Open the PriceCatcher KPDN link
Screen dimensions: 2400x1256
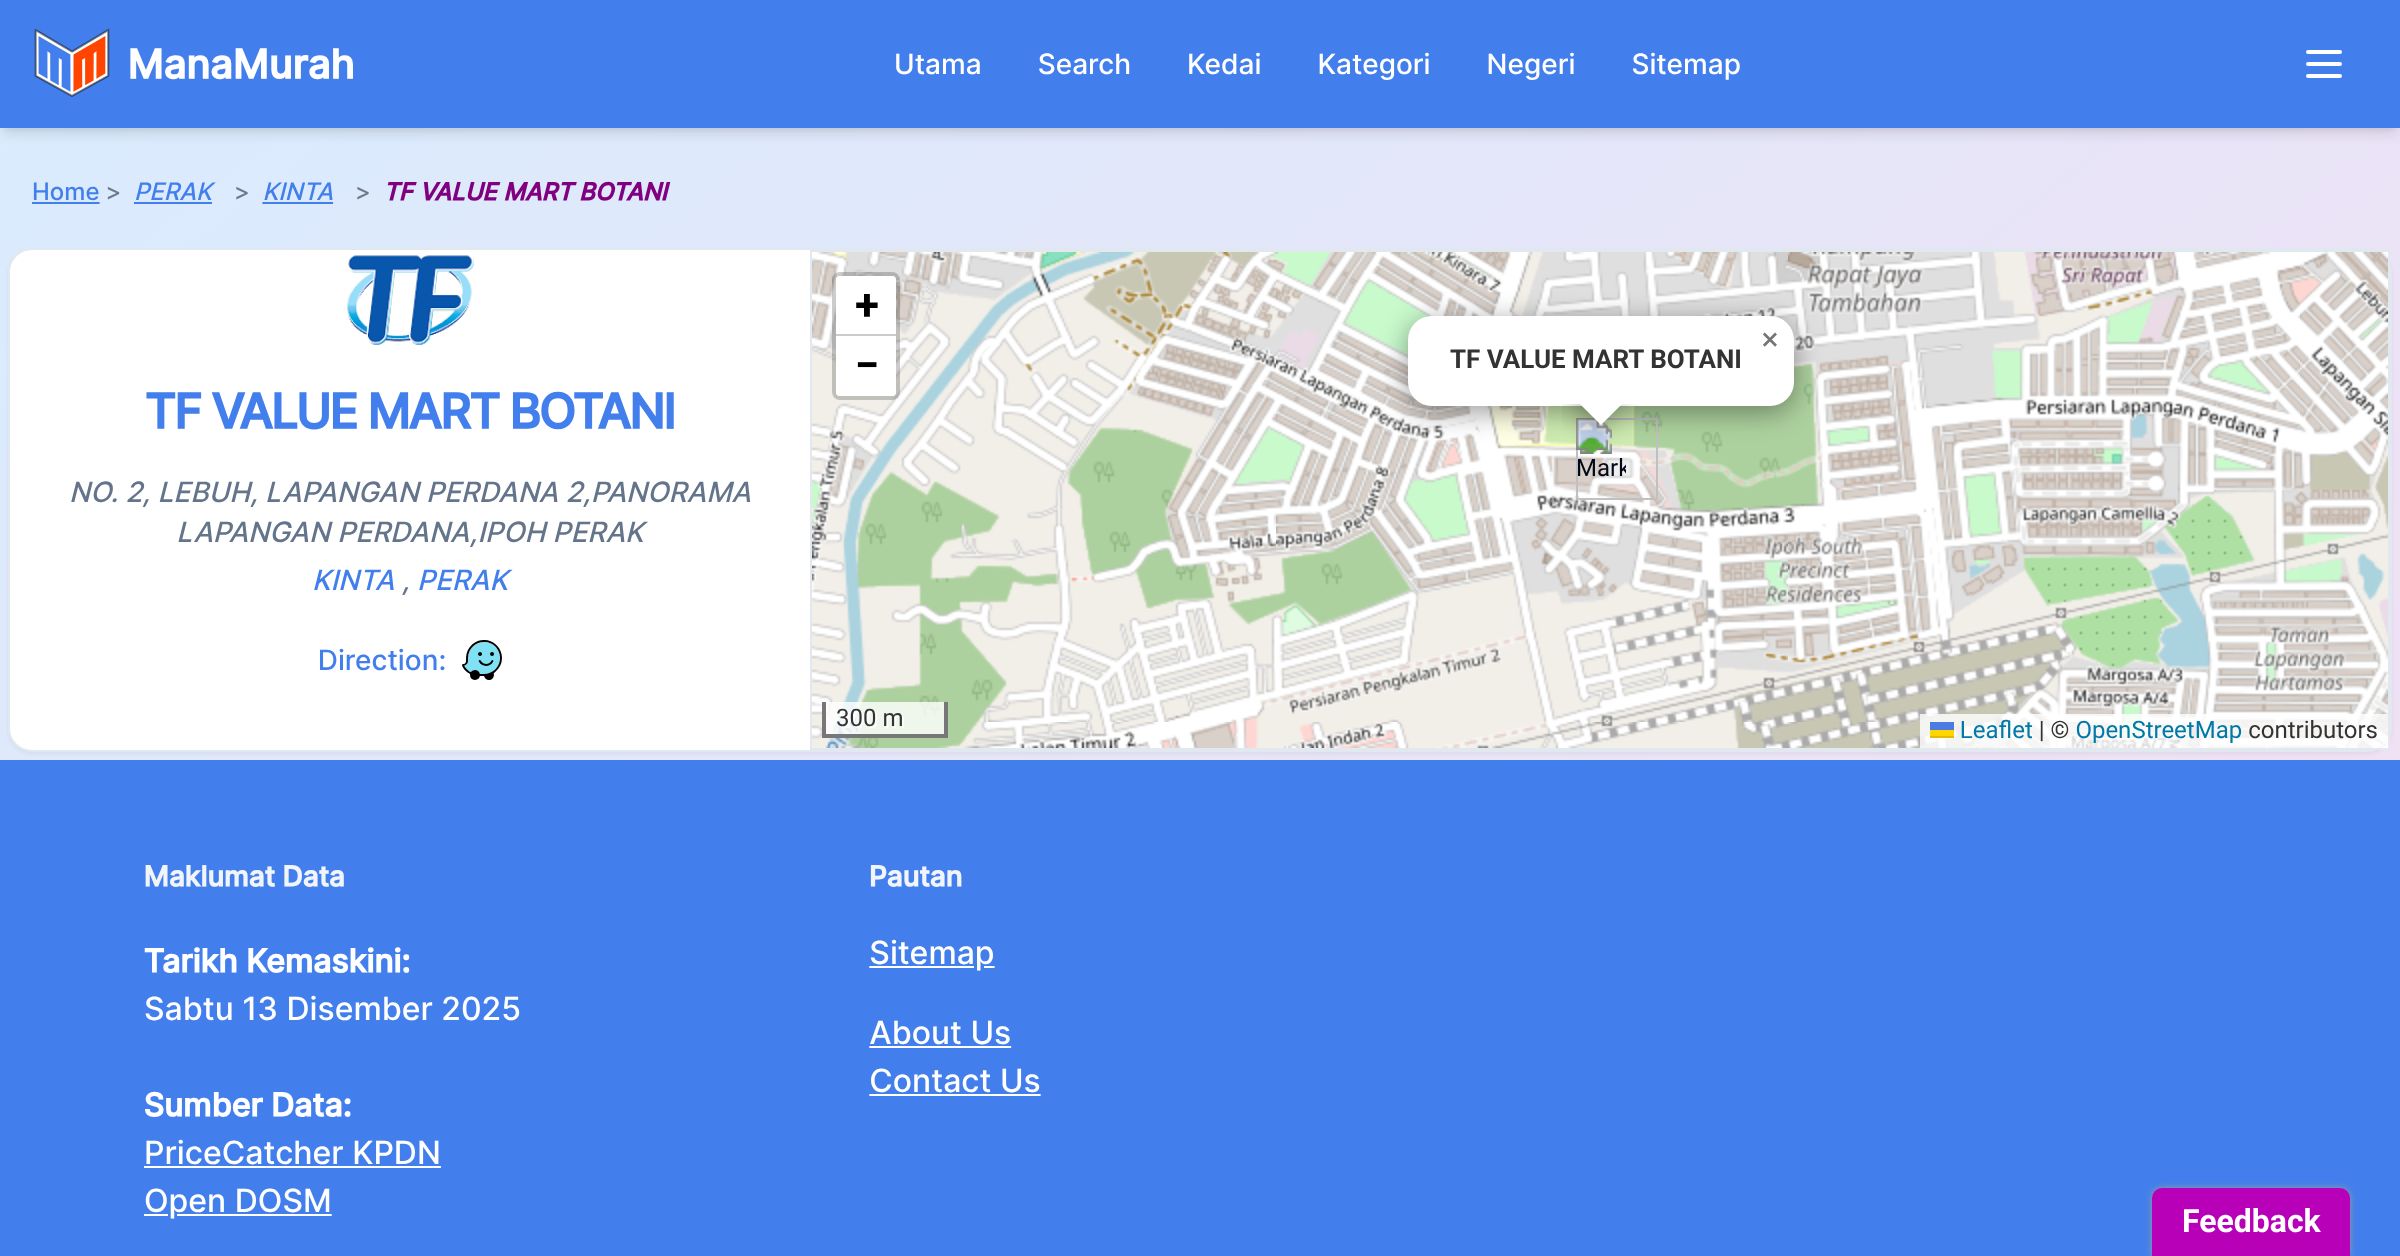292,1152
